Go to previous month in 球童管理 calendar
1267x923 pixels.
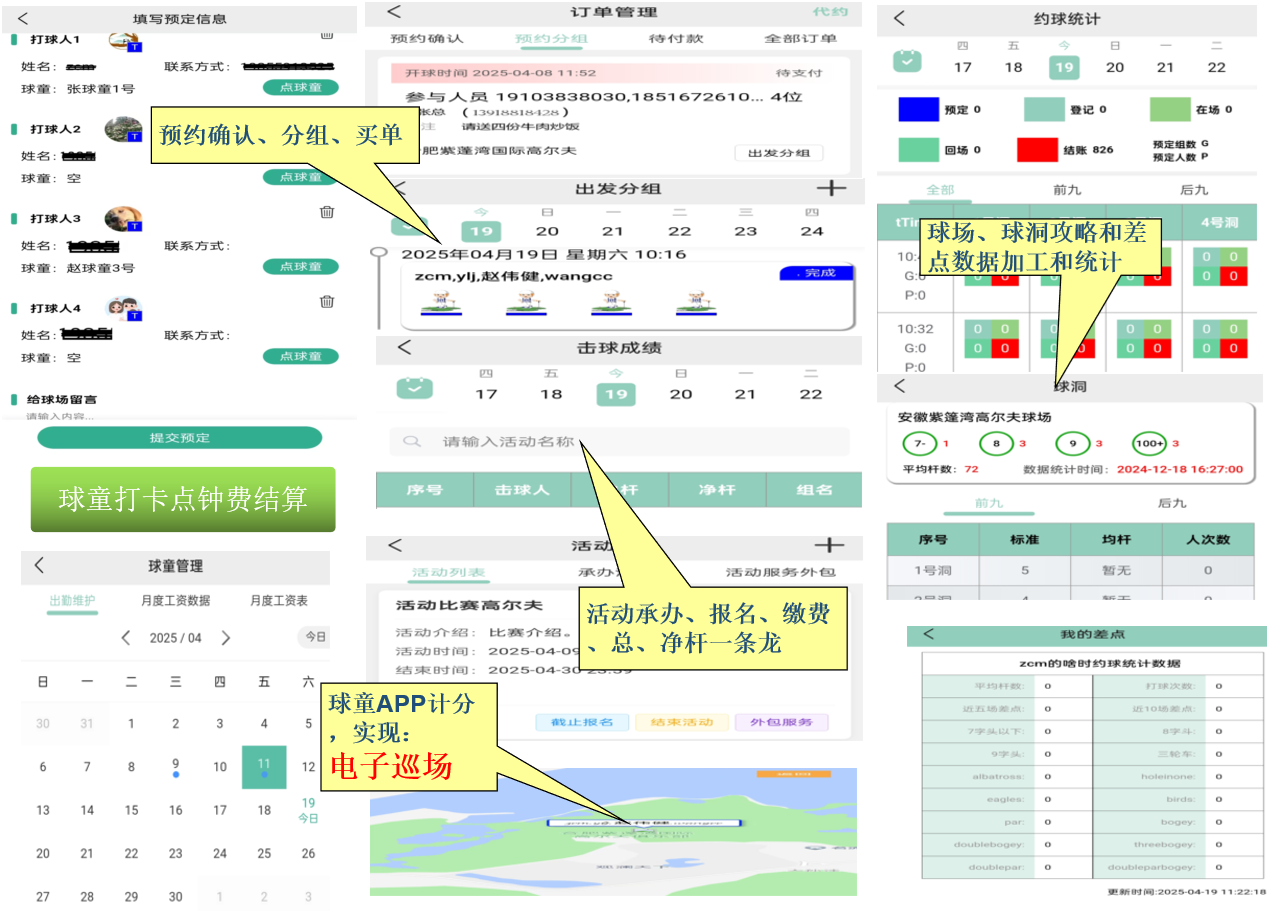tap(126, 638)
